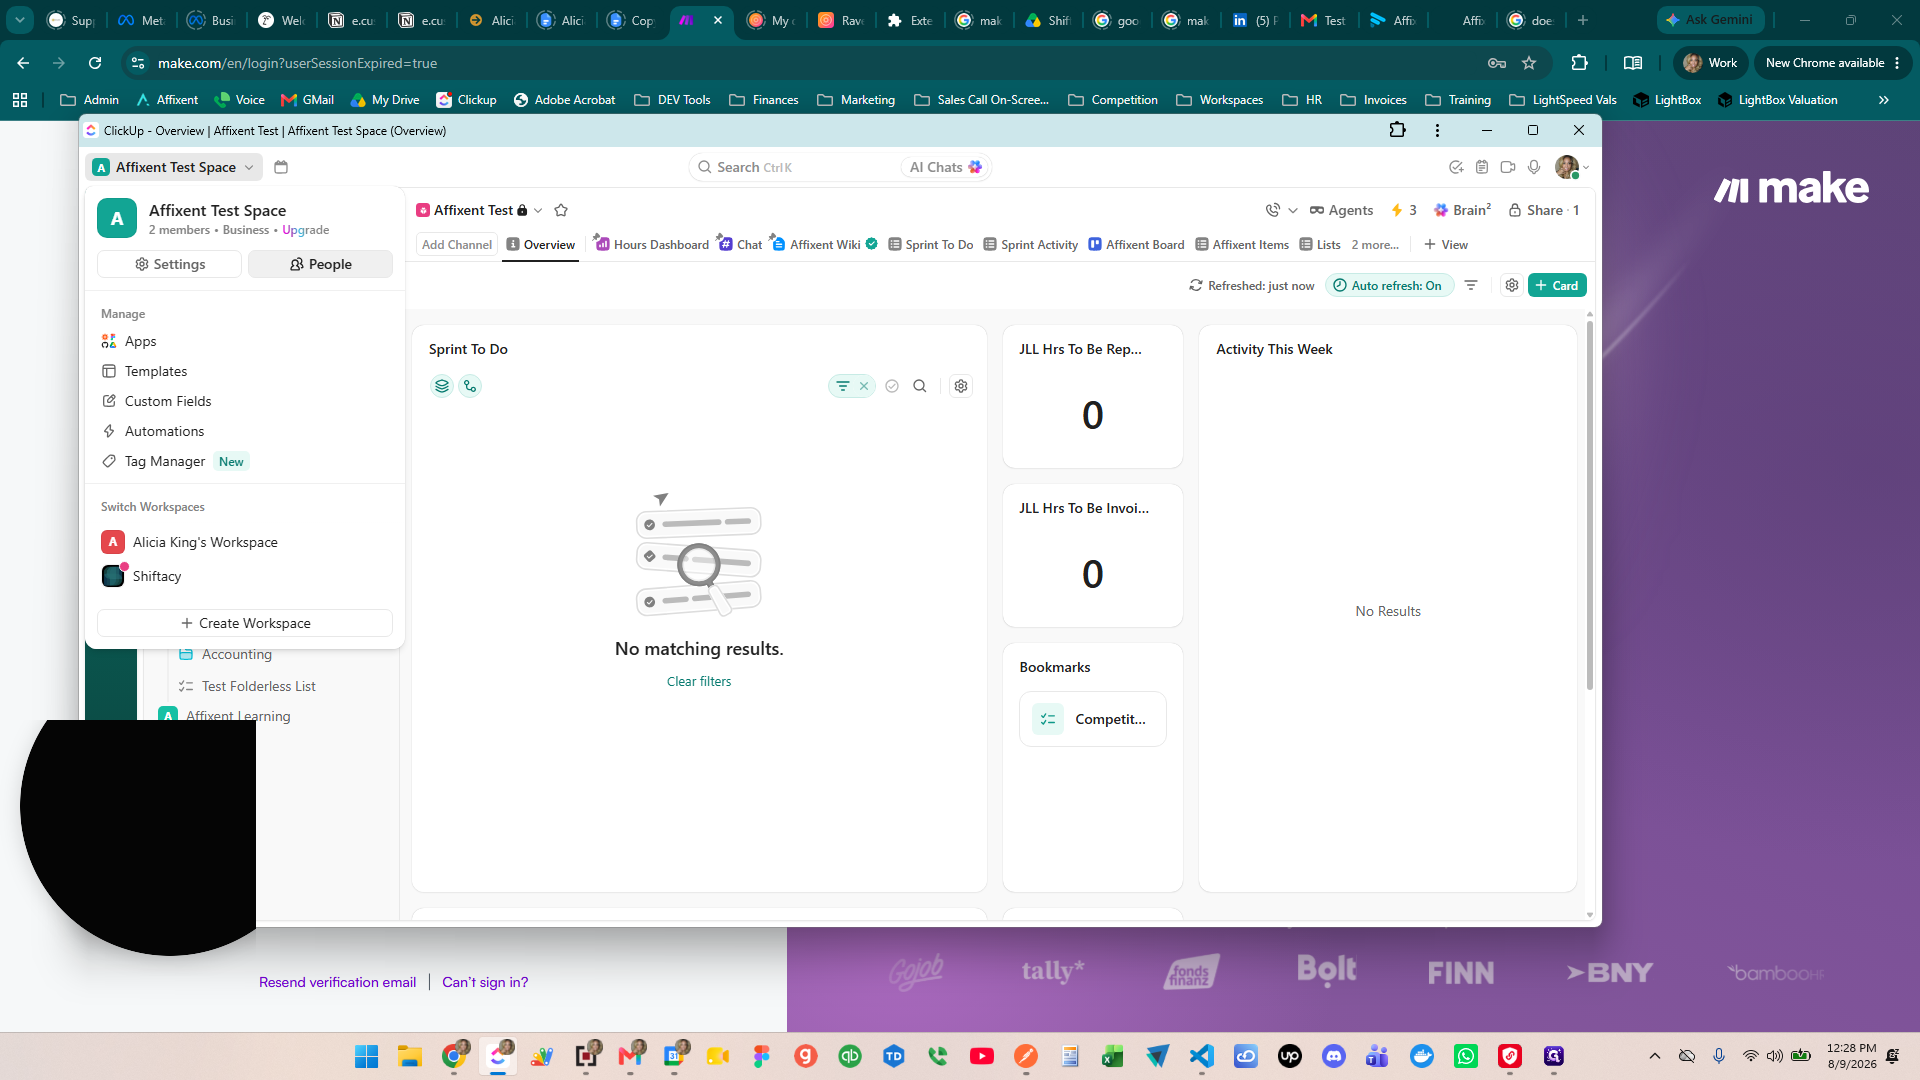
Task: Click the call phone icon near Agents
Action: 1272,210
